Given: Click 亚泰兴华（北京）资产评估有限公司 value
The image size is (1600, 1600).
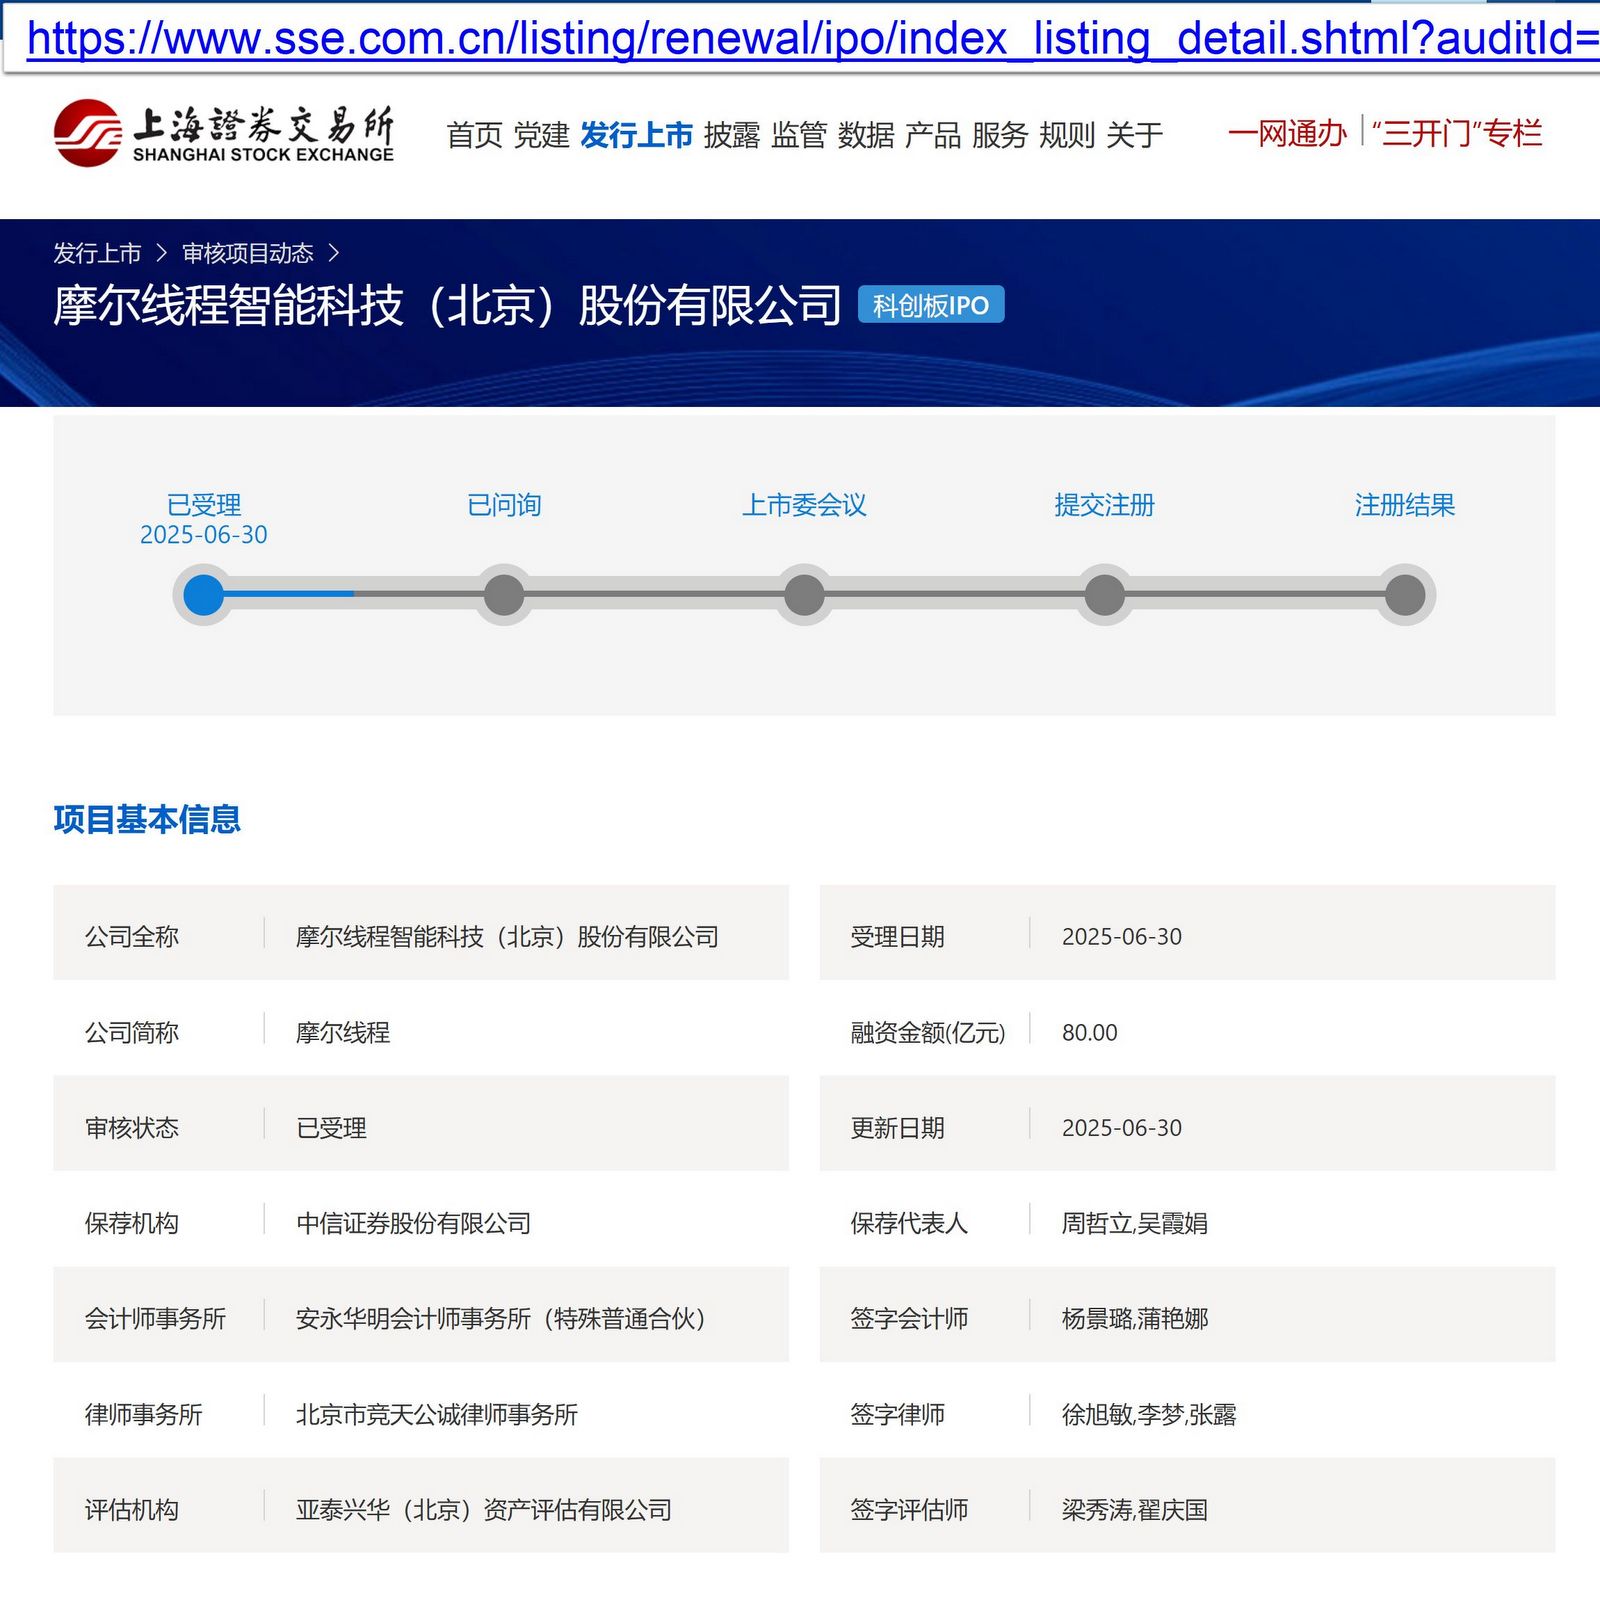Looking at the screenshot, I should tap(484, 1510).
